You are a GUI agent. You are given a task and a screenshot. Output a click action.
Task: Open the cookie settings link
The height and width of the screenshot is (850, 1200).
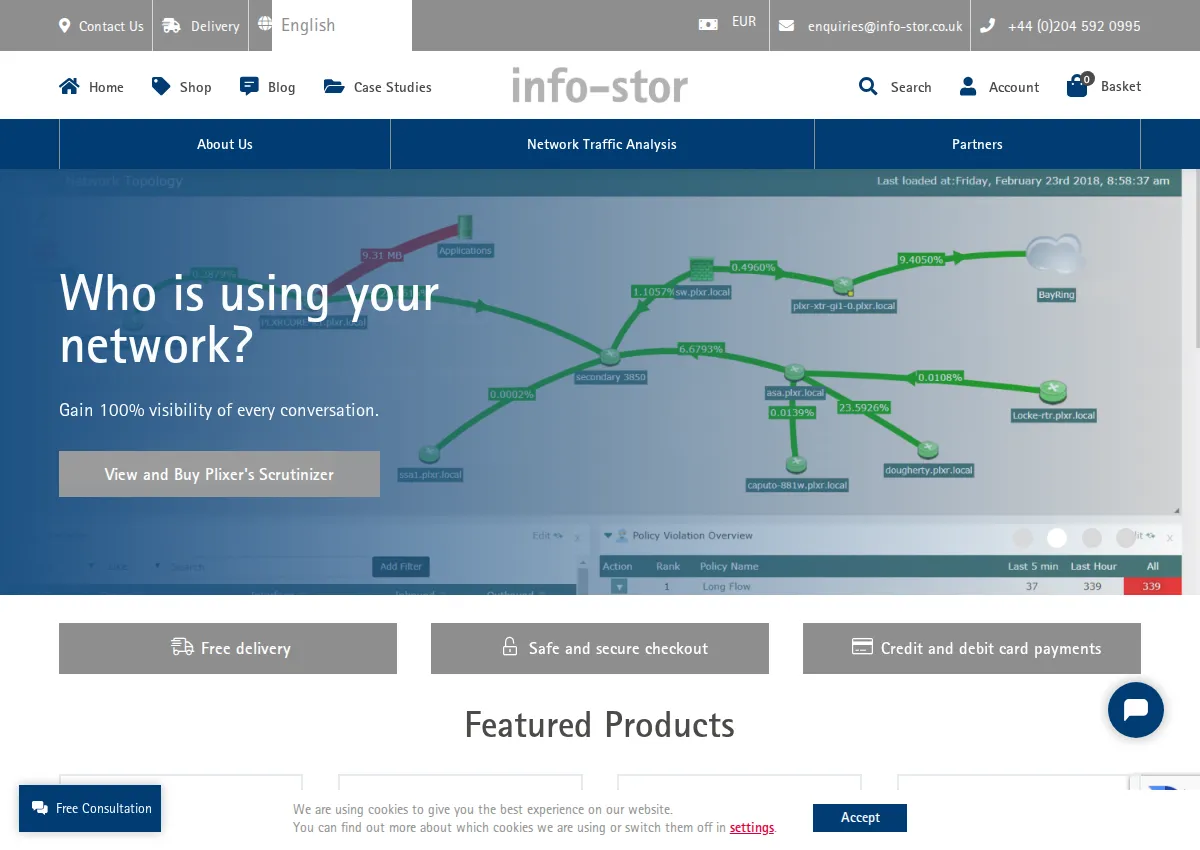[x=752, y=827]
